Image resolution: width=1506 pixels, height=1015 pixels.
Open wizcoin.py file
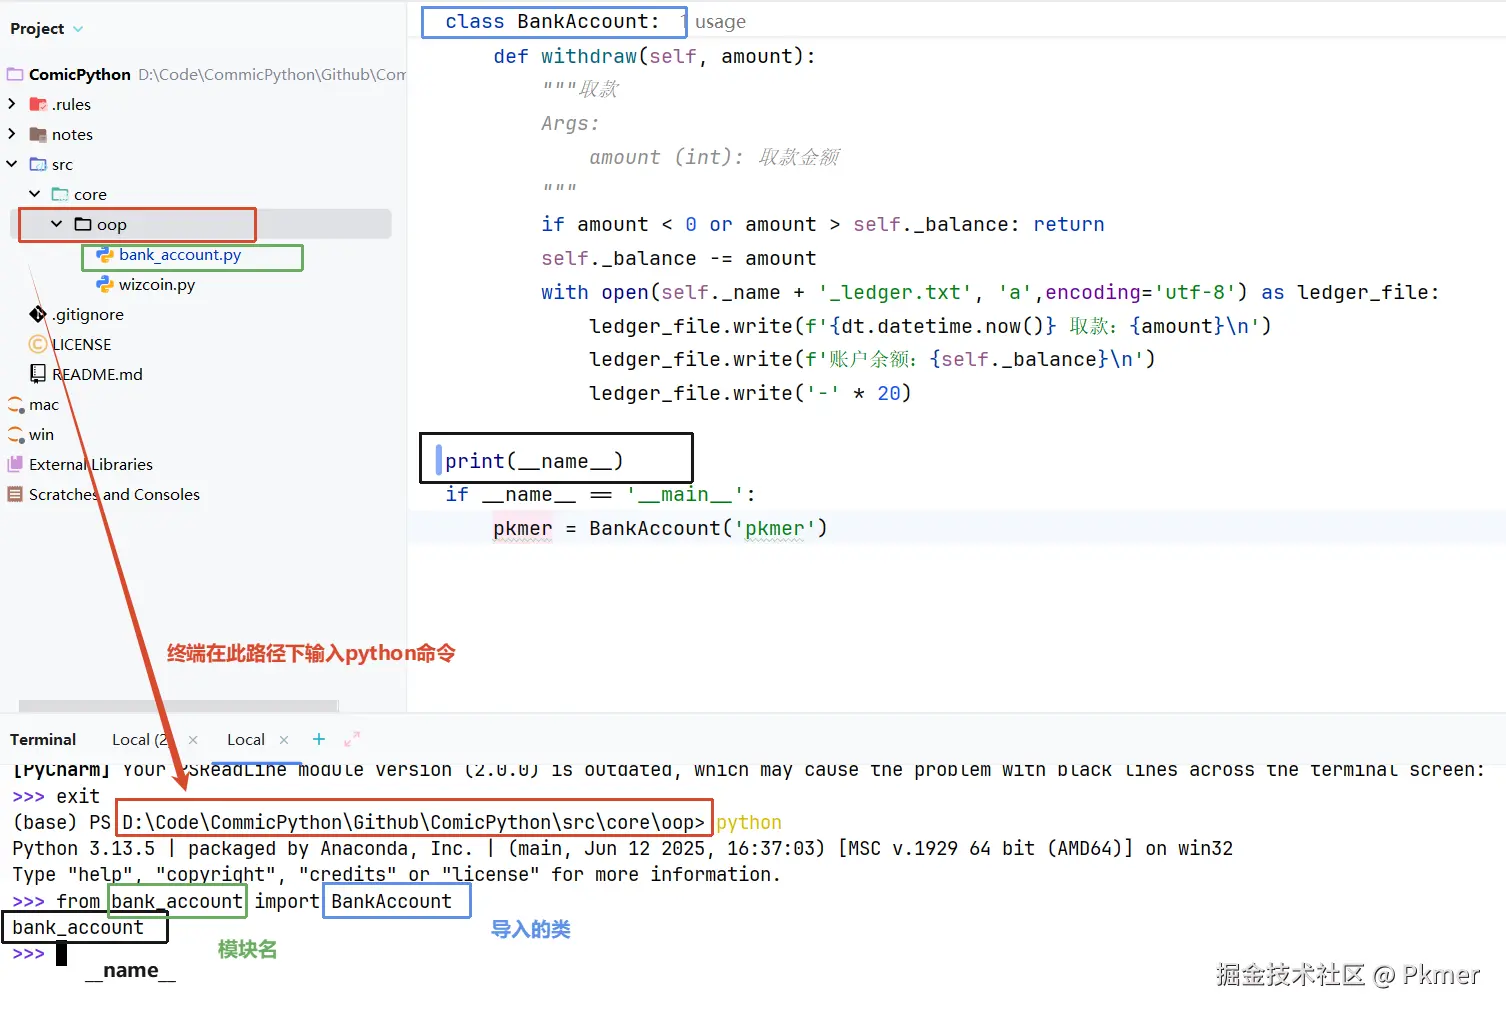click(x=157, y=285)
